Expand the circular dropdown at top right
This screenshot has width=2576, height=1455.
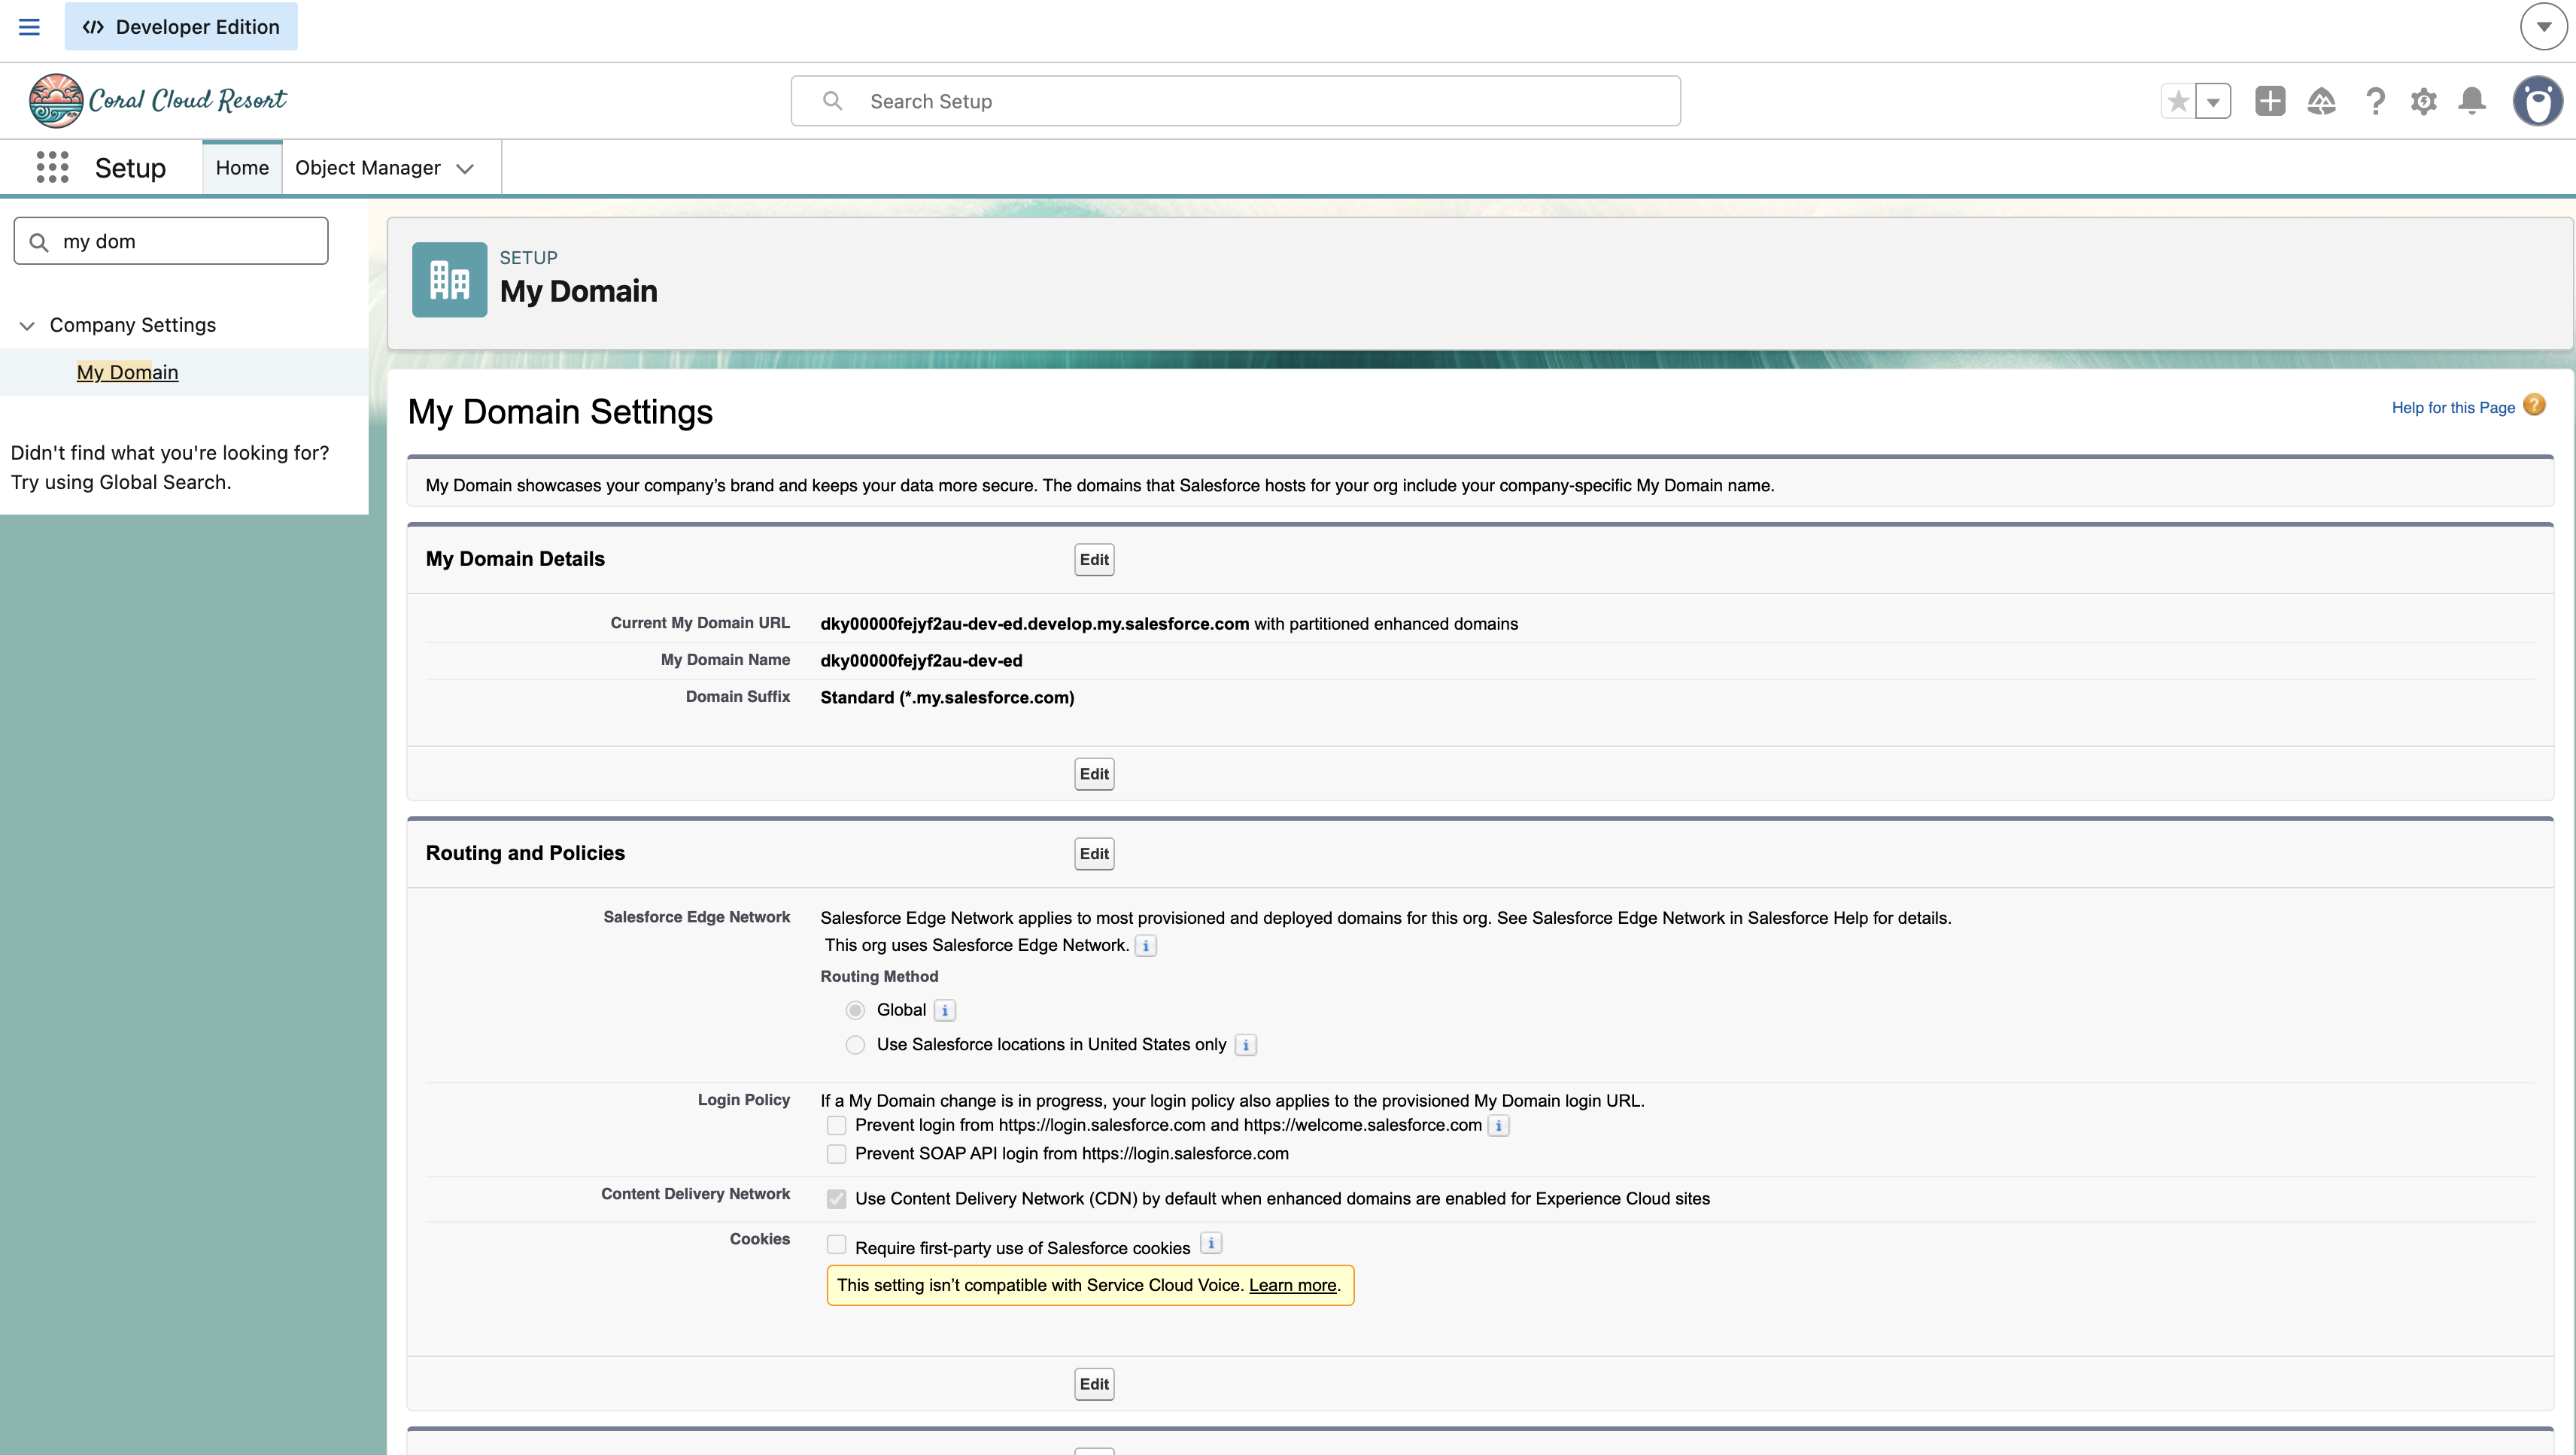(x=2543, y=27)
